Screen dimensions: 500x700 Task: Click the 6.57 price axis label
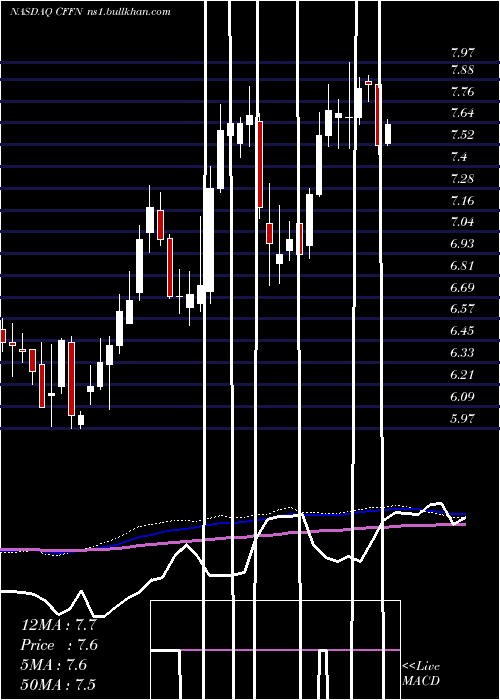tap(462, 309)
